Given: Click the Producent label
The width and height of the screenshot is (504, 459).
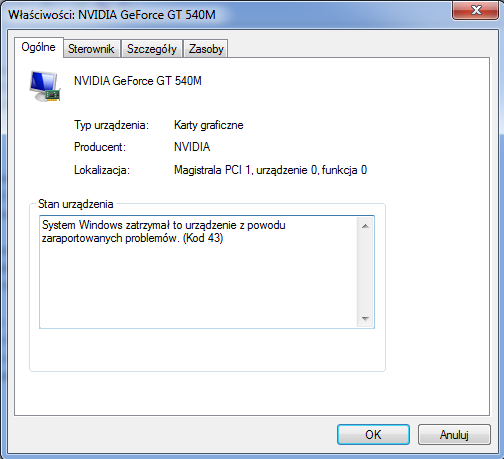Looking at the screenshot, I should (x=100, y=147).
